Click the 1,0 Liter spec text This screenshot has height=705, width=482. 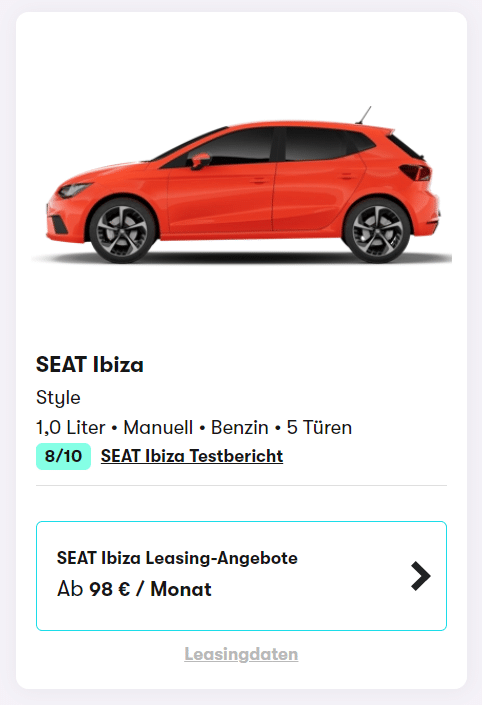coord(71,428)
